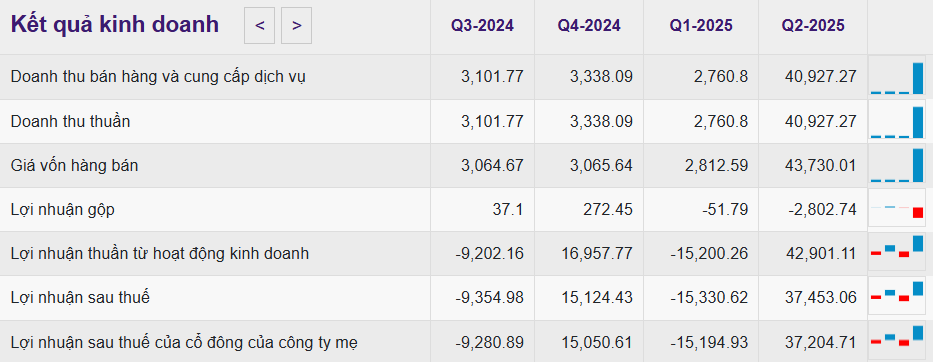Select the Q1-2025 column header
Image resolution: width=933 pixels, height=362 pixels.
[x=701, y=26]
